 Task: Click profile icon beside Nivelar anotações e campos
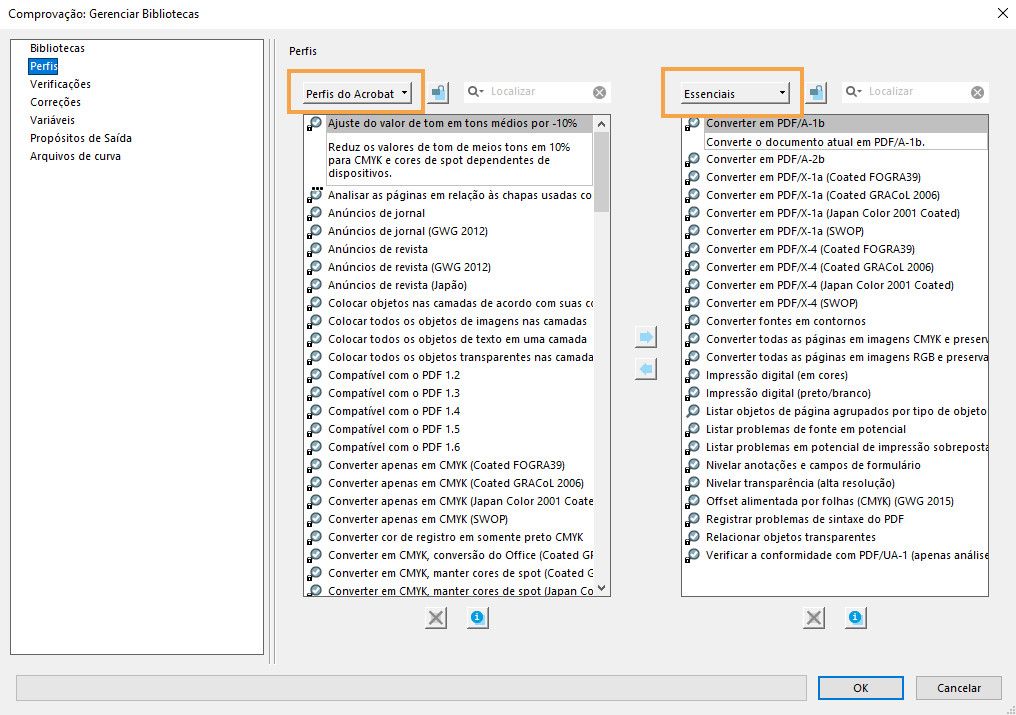pos(693,465)
